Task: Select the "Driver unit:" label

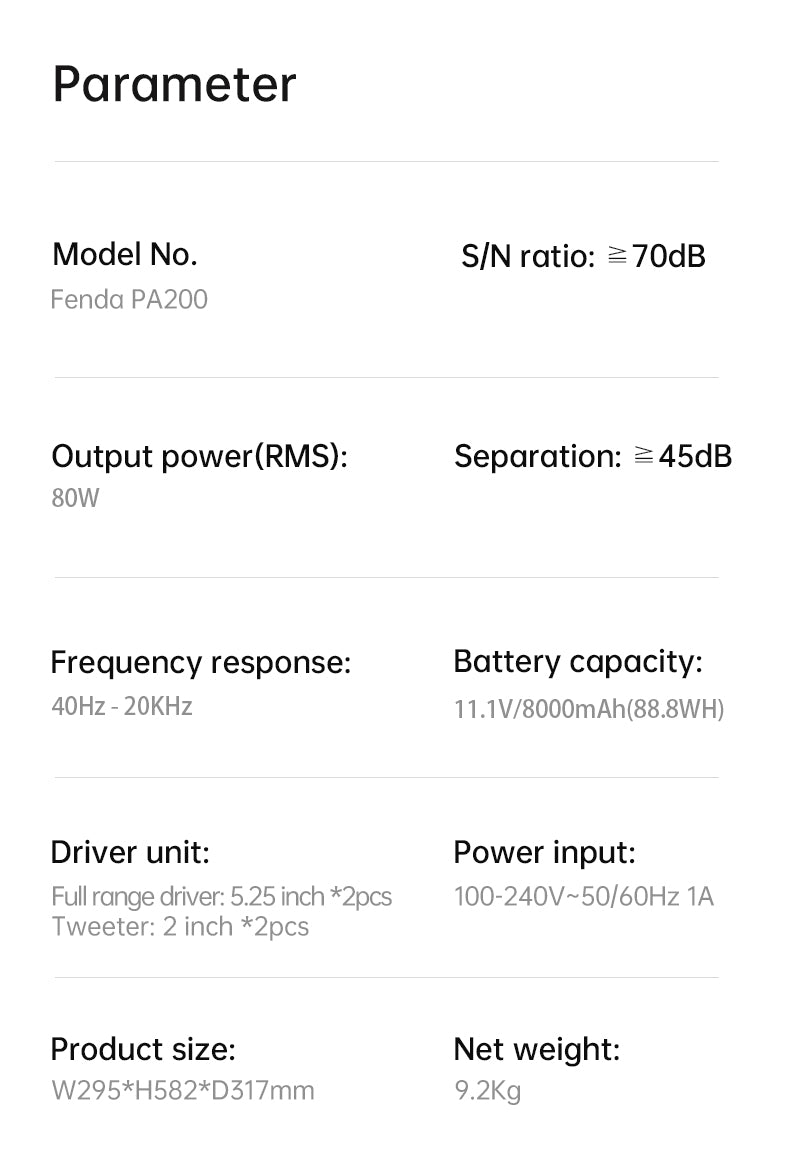Action: (x=130, y=852)
